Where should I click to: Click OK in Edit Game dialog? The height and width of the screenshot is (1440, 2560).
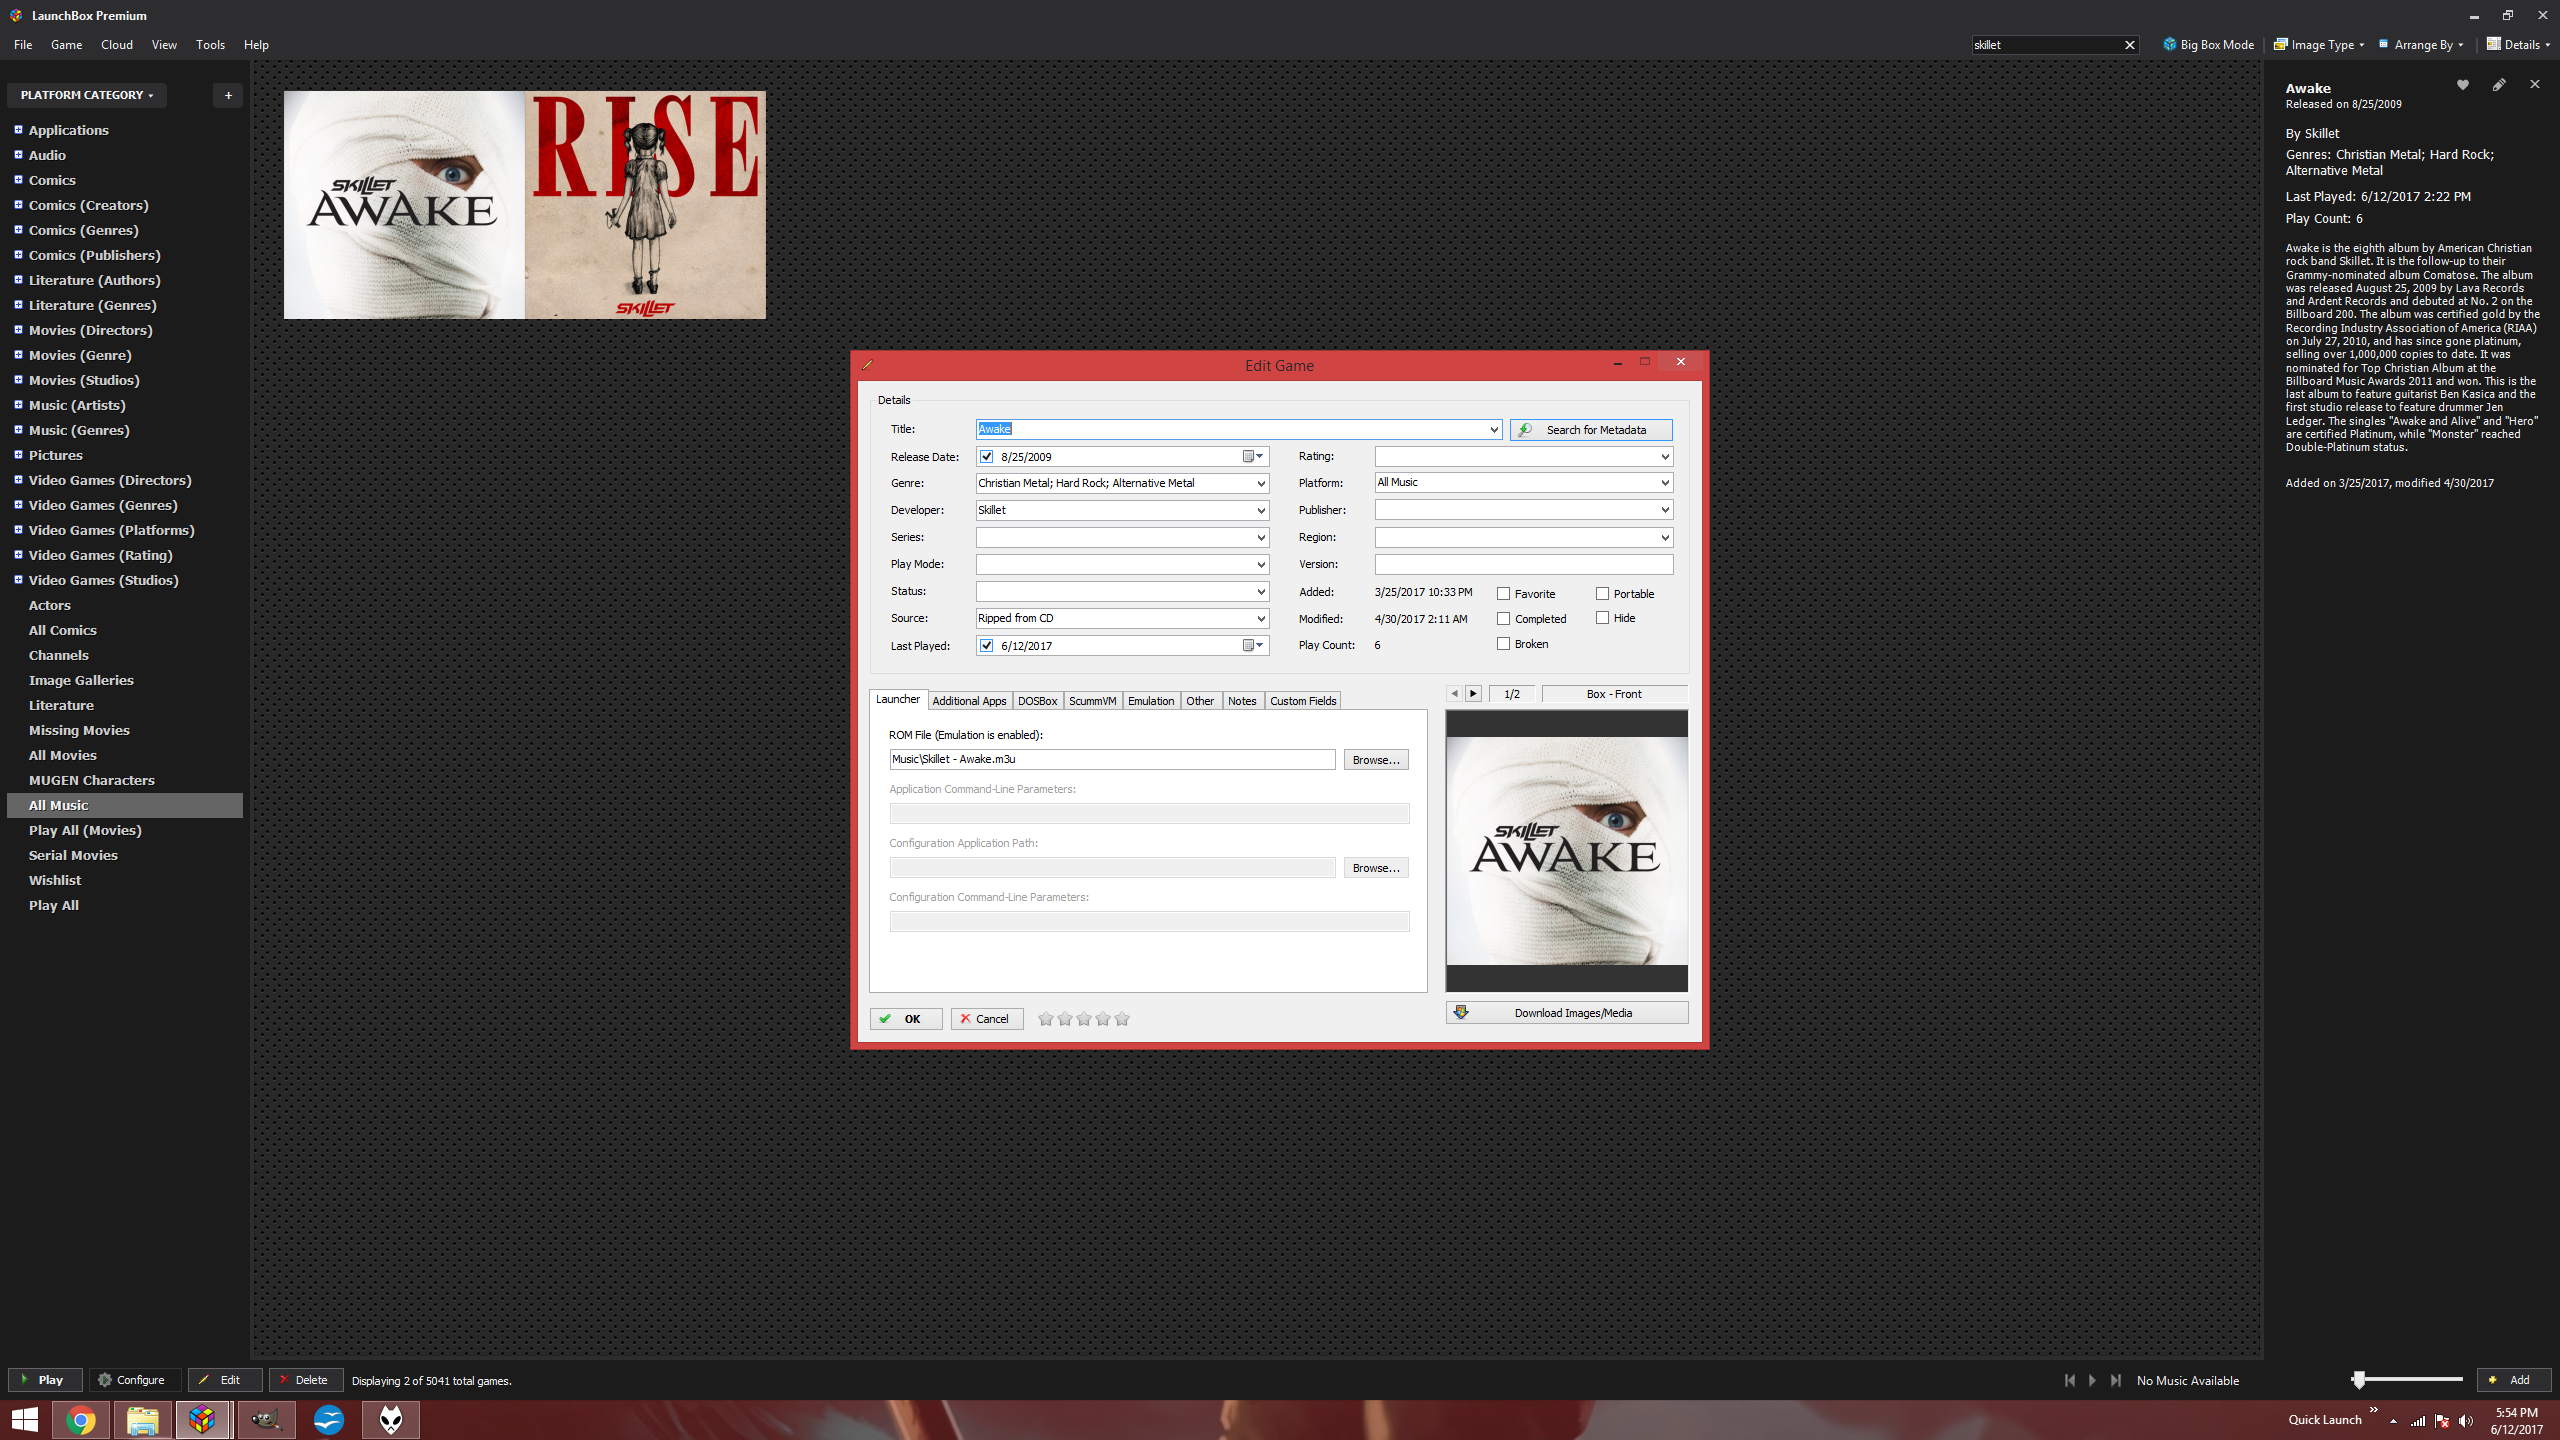[x=906, y=1019]
